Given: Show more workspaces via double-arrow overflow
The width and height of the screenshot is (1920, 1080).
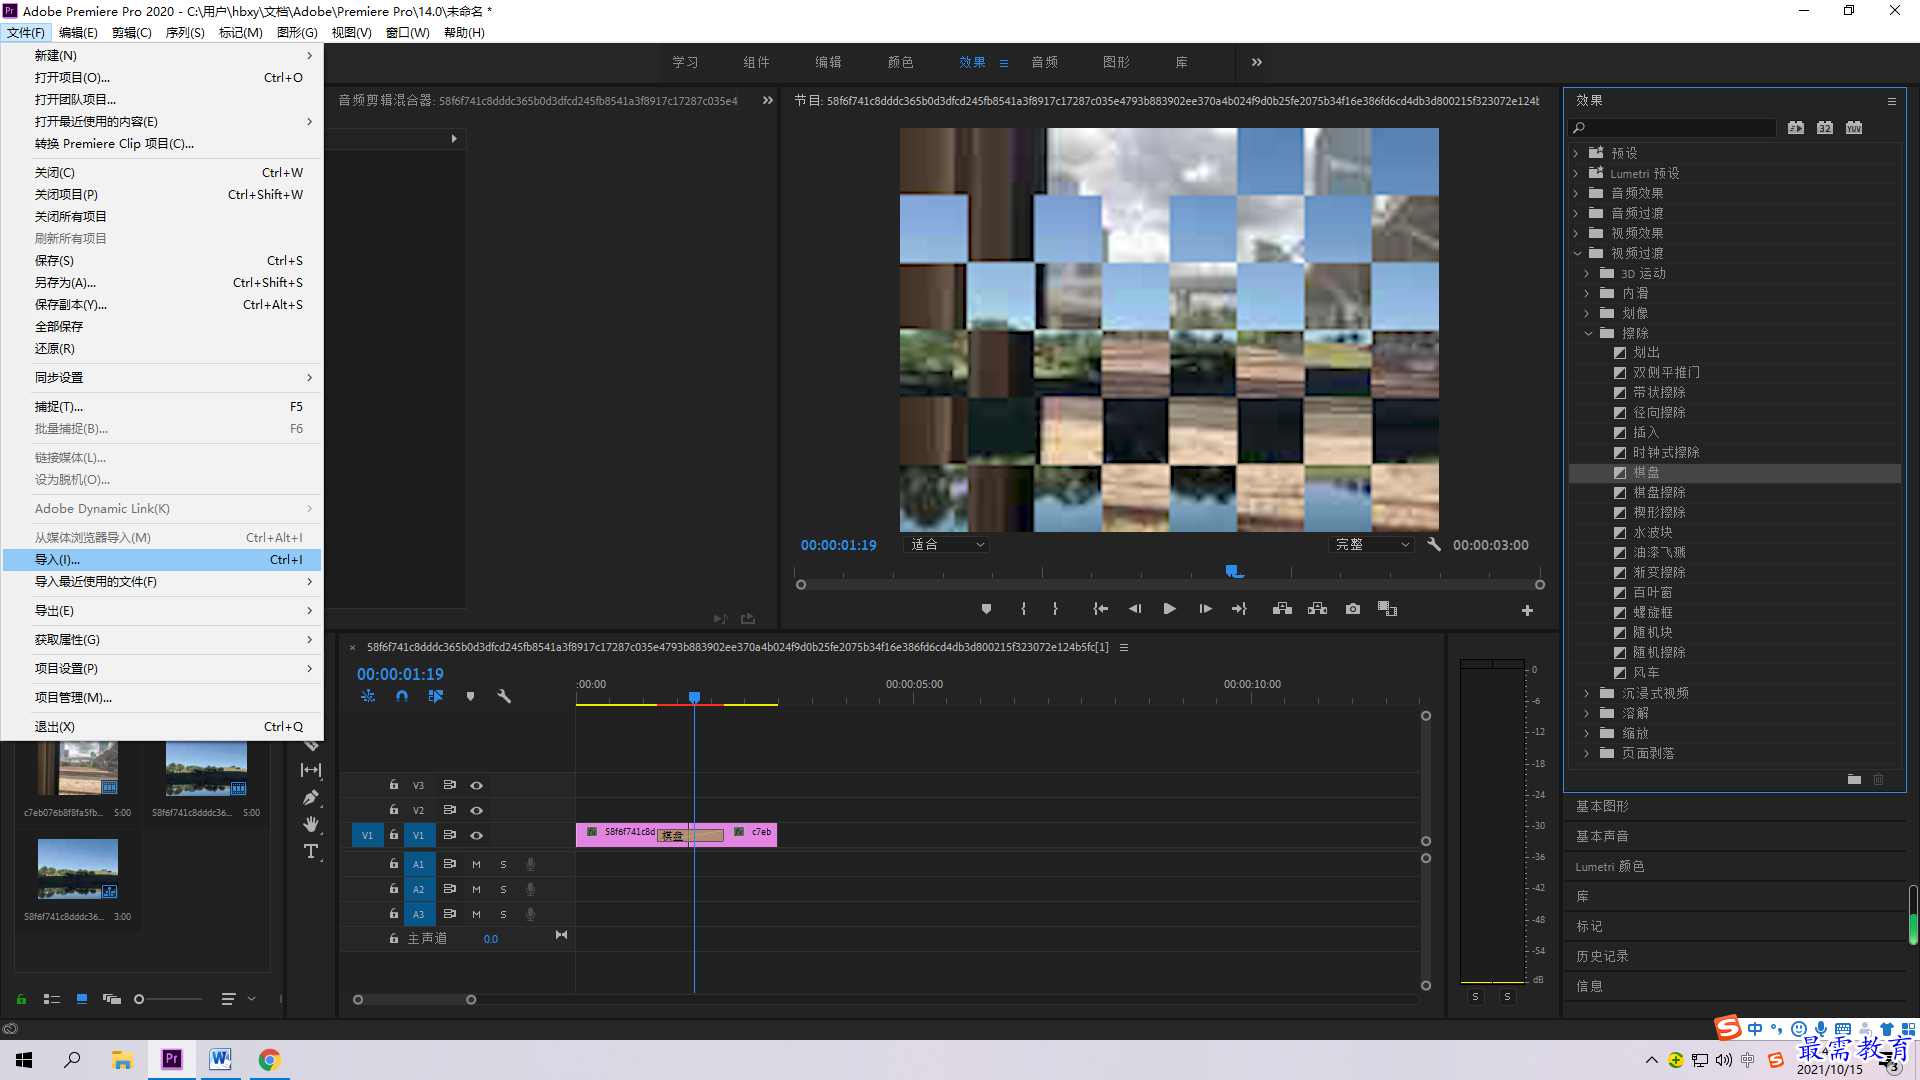Looking at the screenshot, I should click(1257, 62).
